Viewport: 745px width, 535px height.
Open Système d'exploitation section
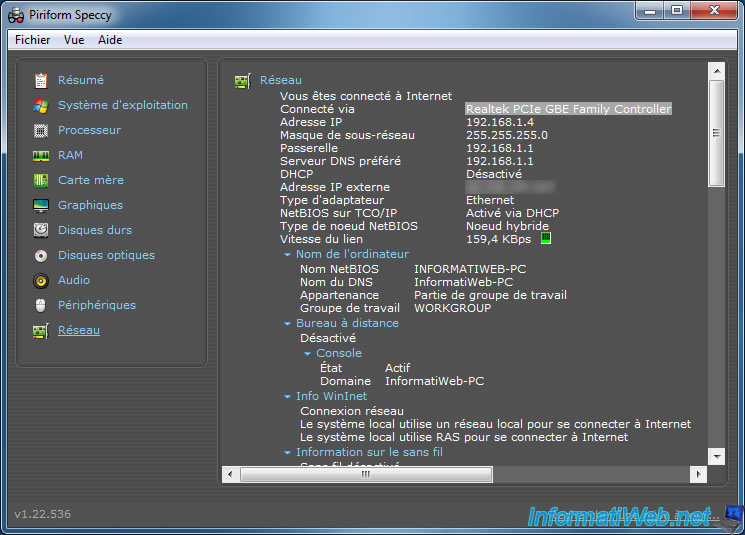click(123, 105)
